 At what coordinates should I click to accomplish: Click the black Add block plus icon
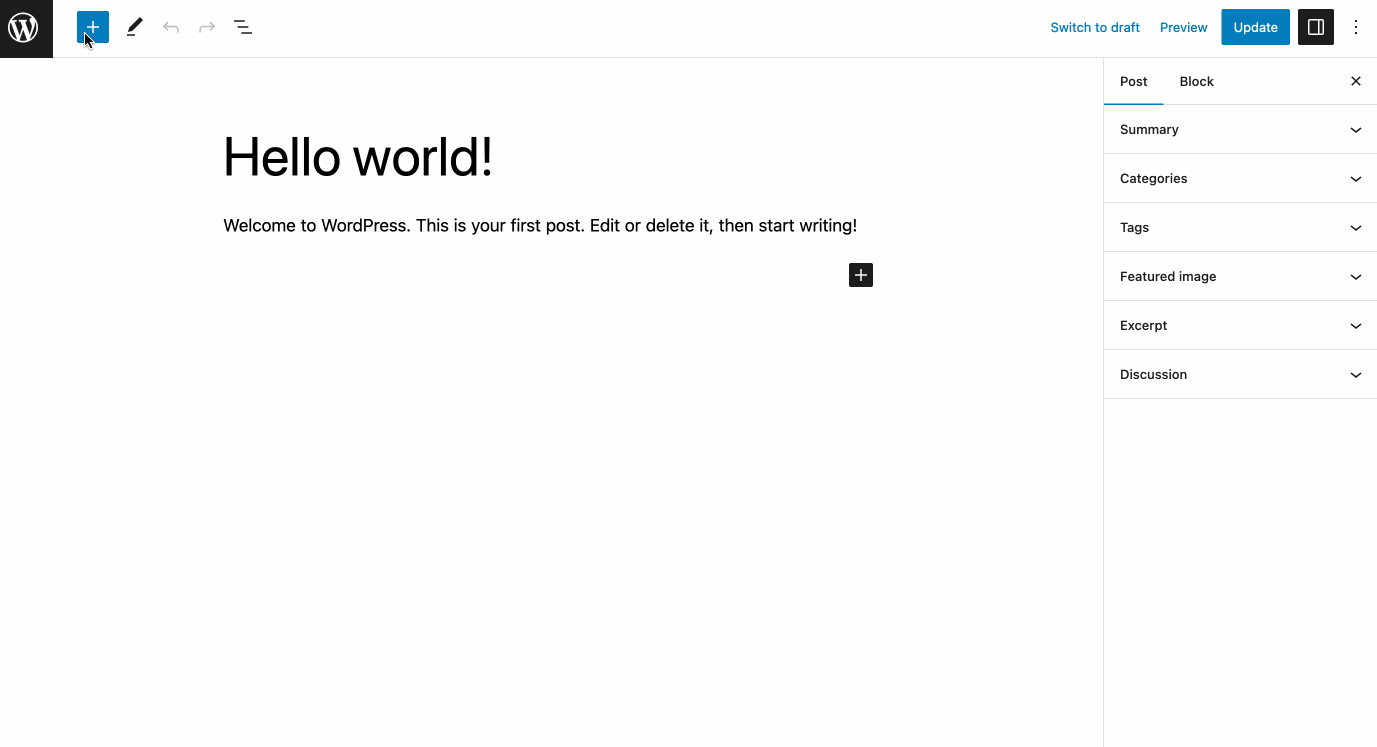[861, 275]
